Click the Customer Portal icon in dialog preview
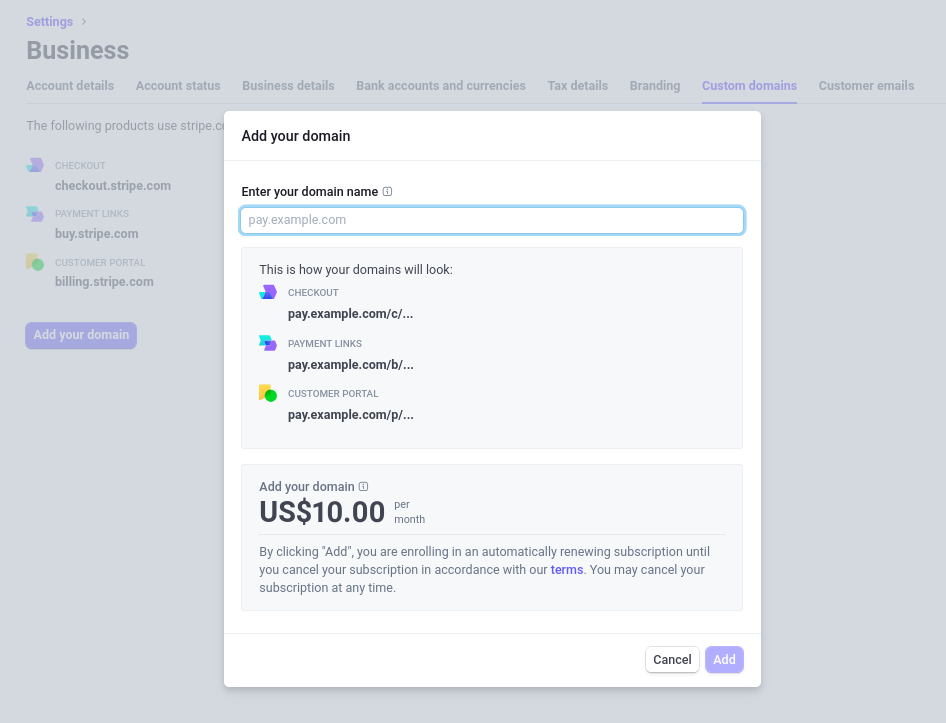This screenshot has height=723, width=946. pos(268,393)
